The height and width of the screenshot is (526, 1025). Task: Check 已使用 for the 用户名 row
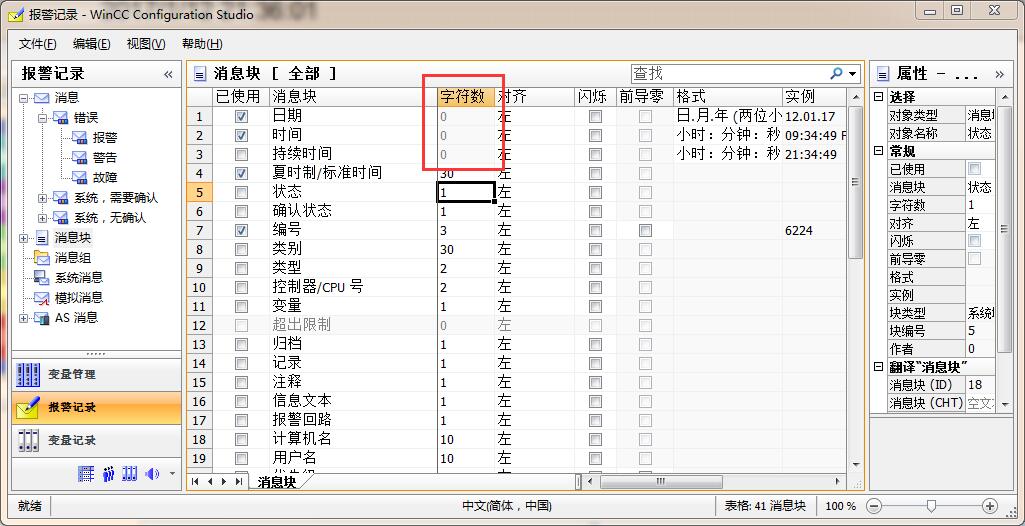tap(241, 458)
